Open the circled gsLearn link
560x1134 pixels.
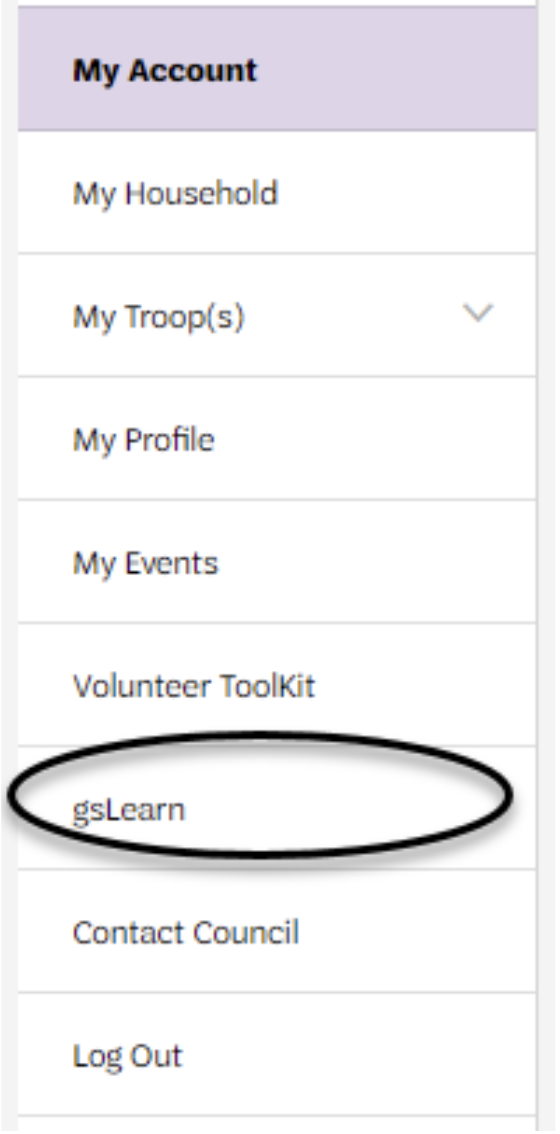(x=128, y=810)
